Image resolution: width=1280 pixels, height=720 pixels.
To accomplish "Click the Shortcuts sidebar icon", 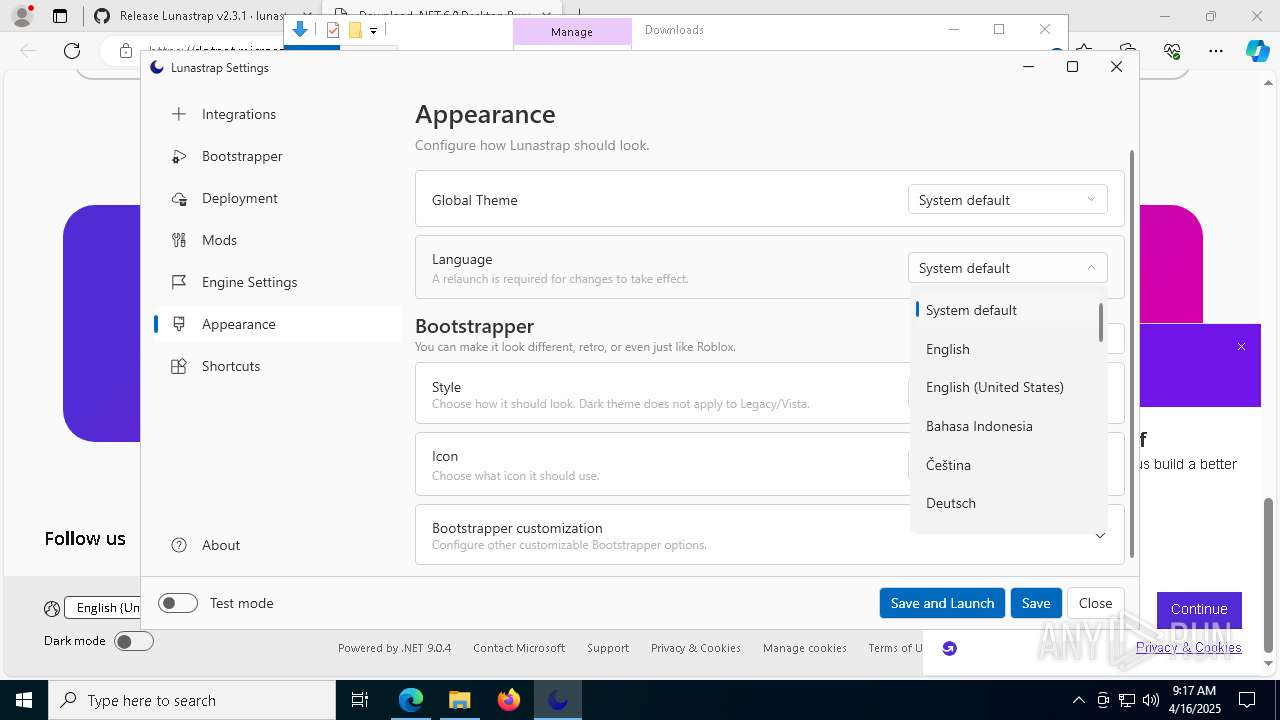I will pyautogui.click(x=179, y=366).
